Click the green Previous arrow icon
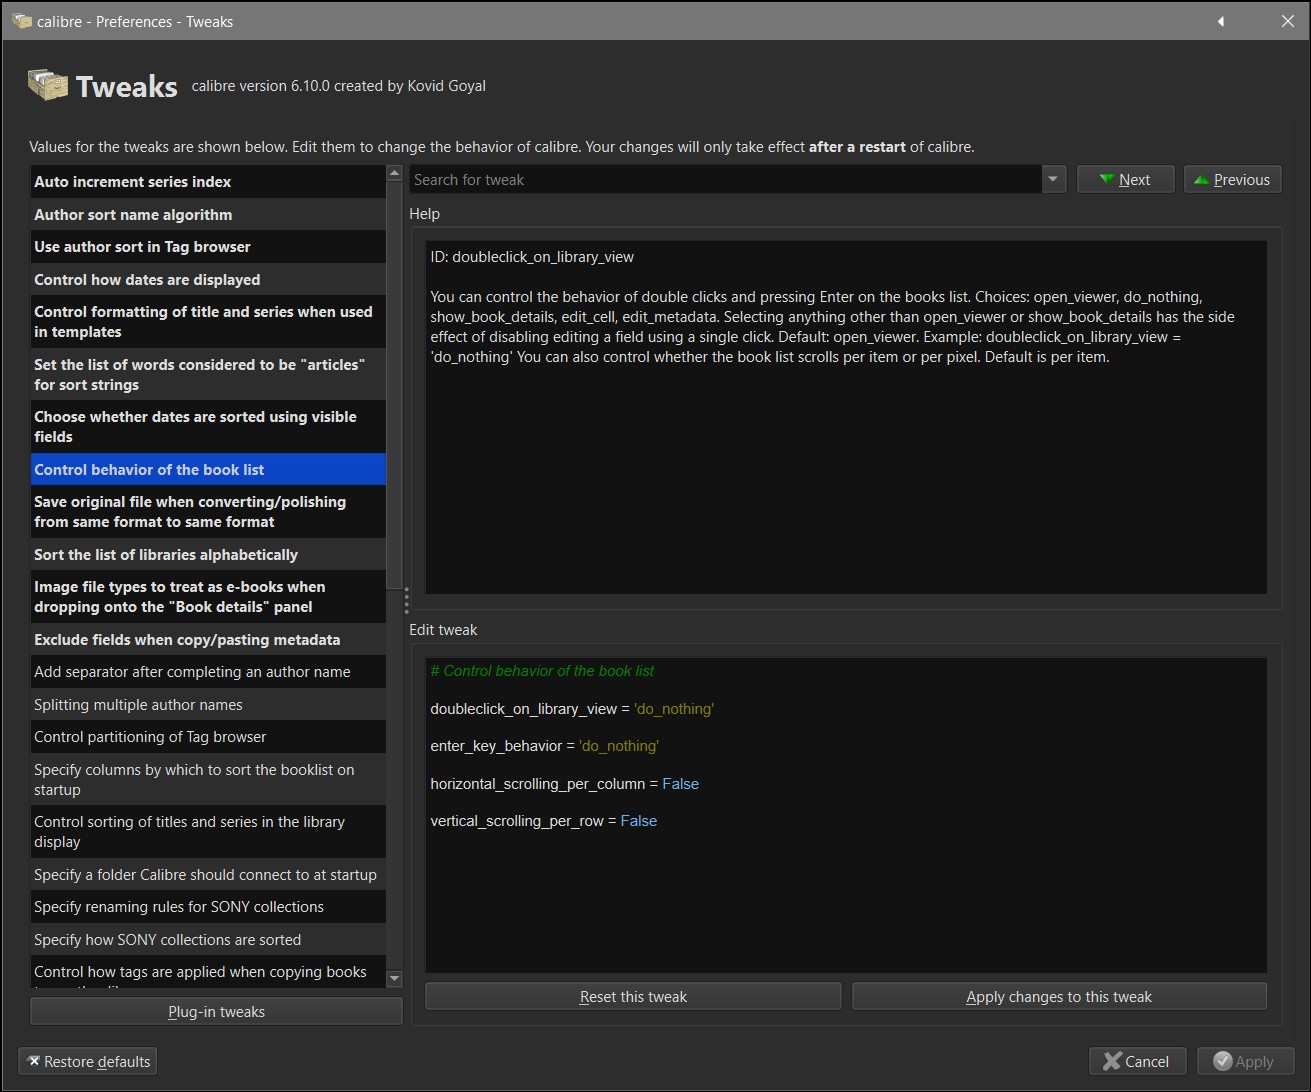 pos(1201,180)
